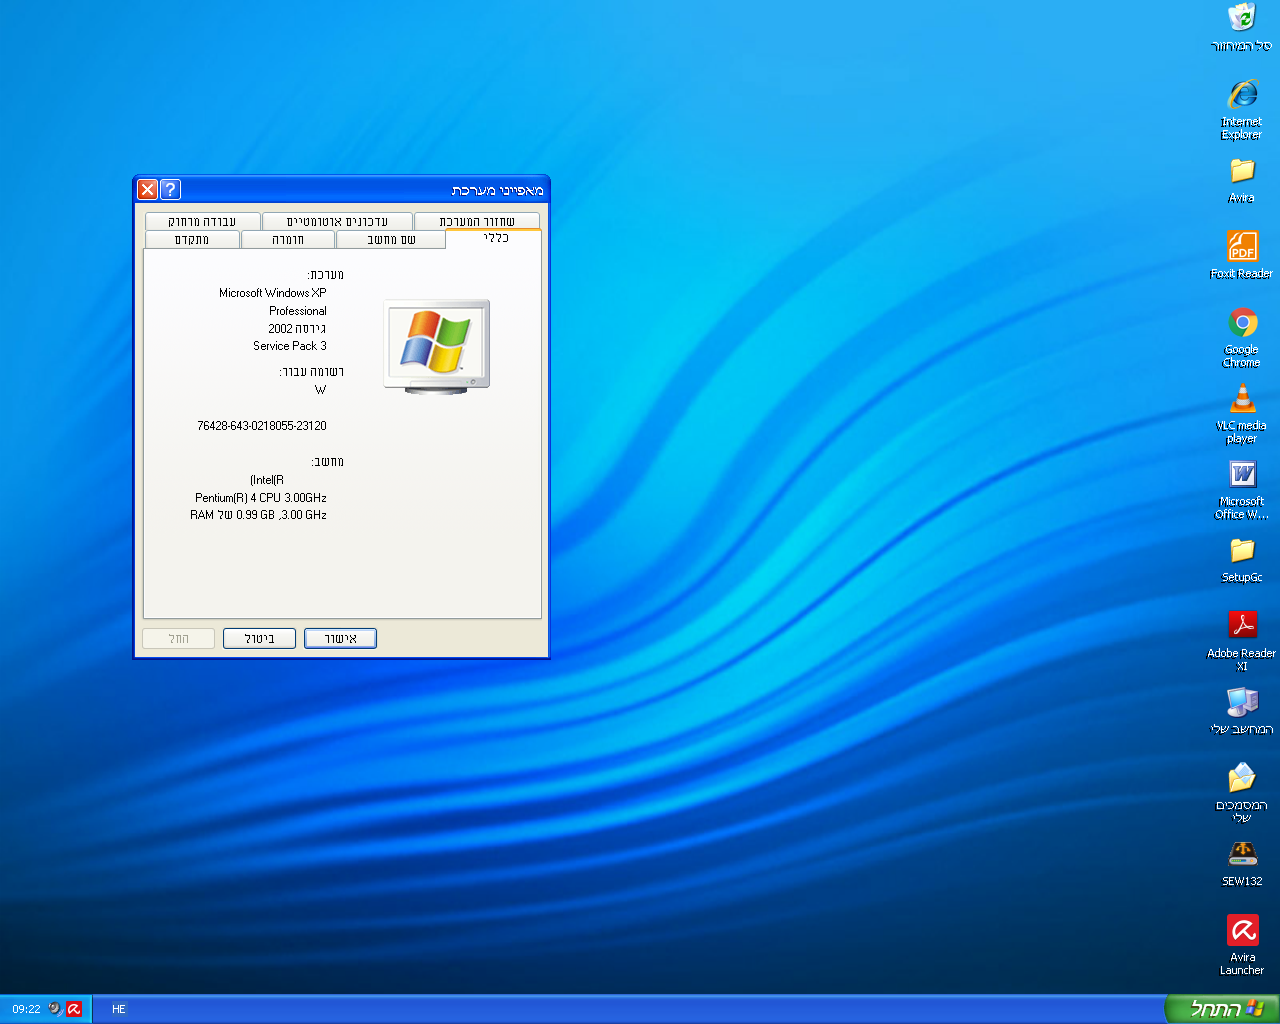Viewport: 1280px width, 1024px height.
Task: Click the greyed-out Apply (החל) button
Action: pyautogui.click(x=178, y=638)
